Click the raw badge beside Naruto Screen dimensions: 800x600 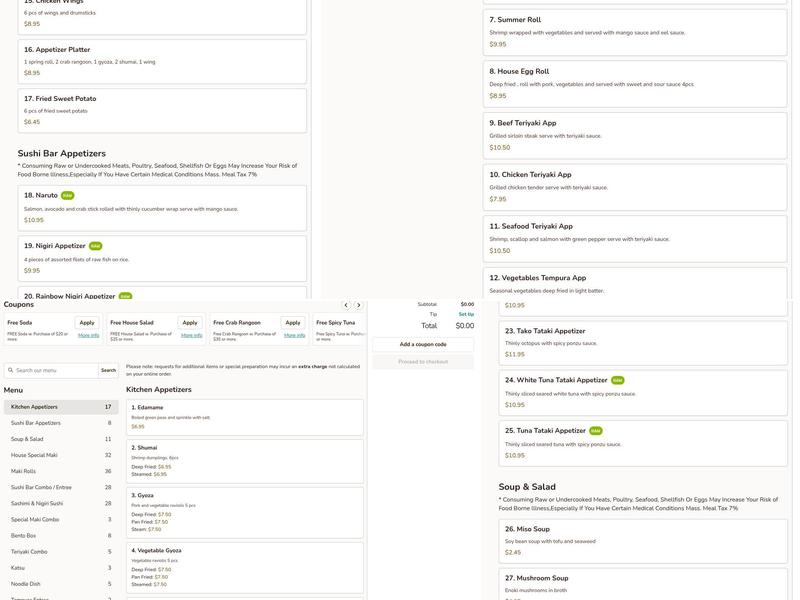click(x=68, y=195)
